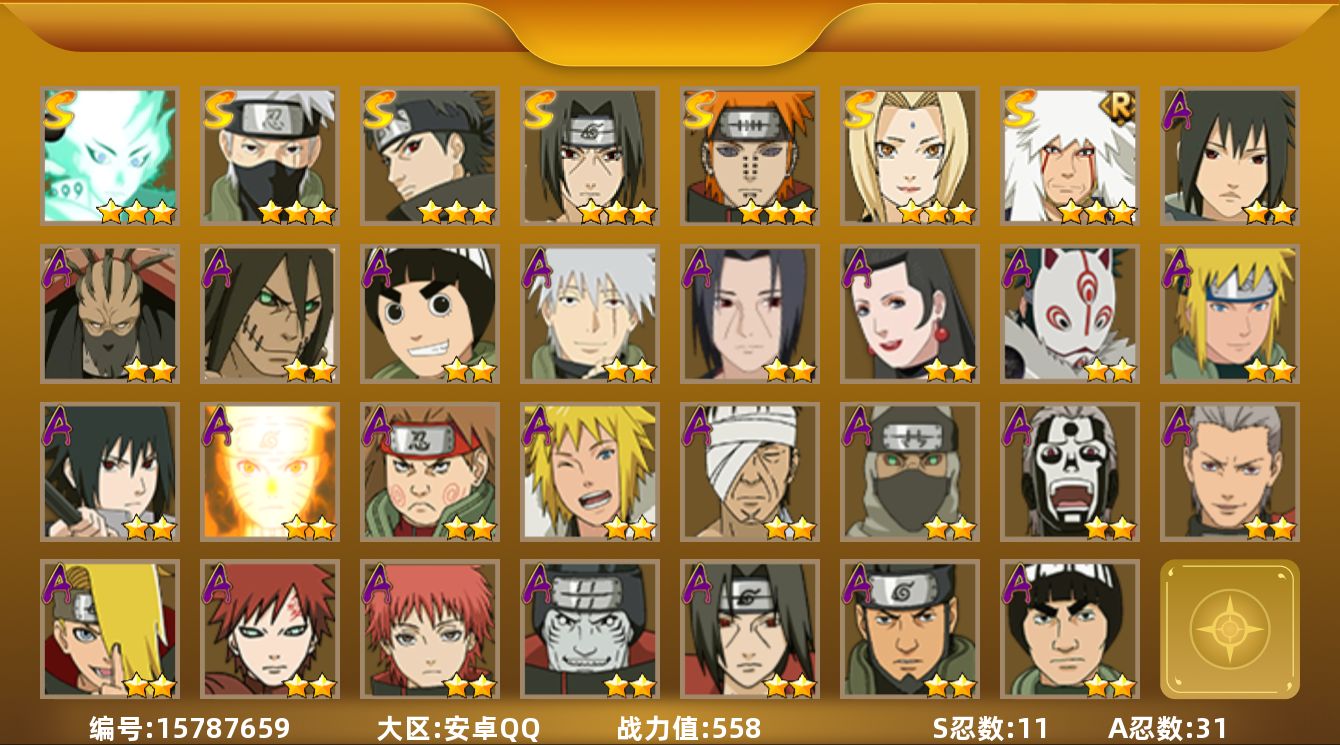Select the long-haired green-eyed stitched-face ninja

coord(270,314)
